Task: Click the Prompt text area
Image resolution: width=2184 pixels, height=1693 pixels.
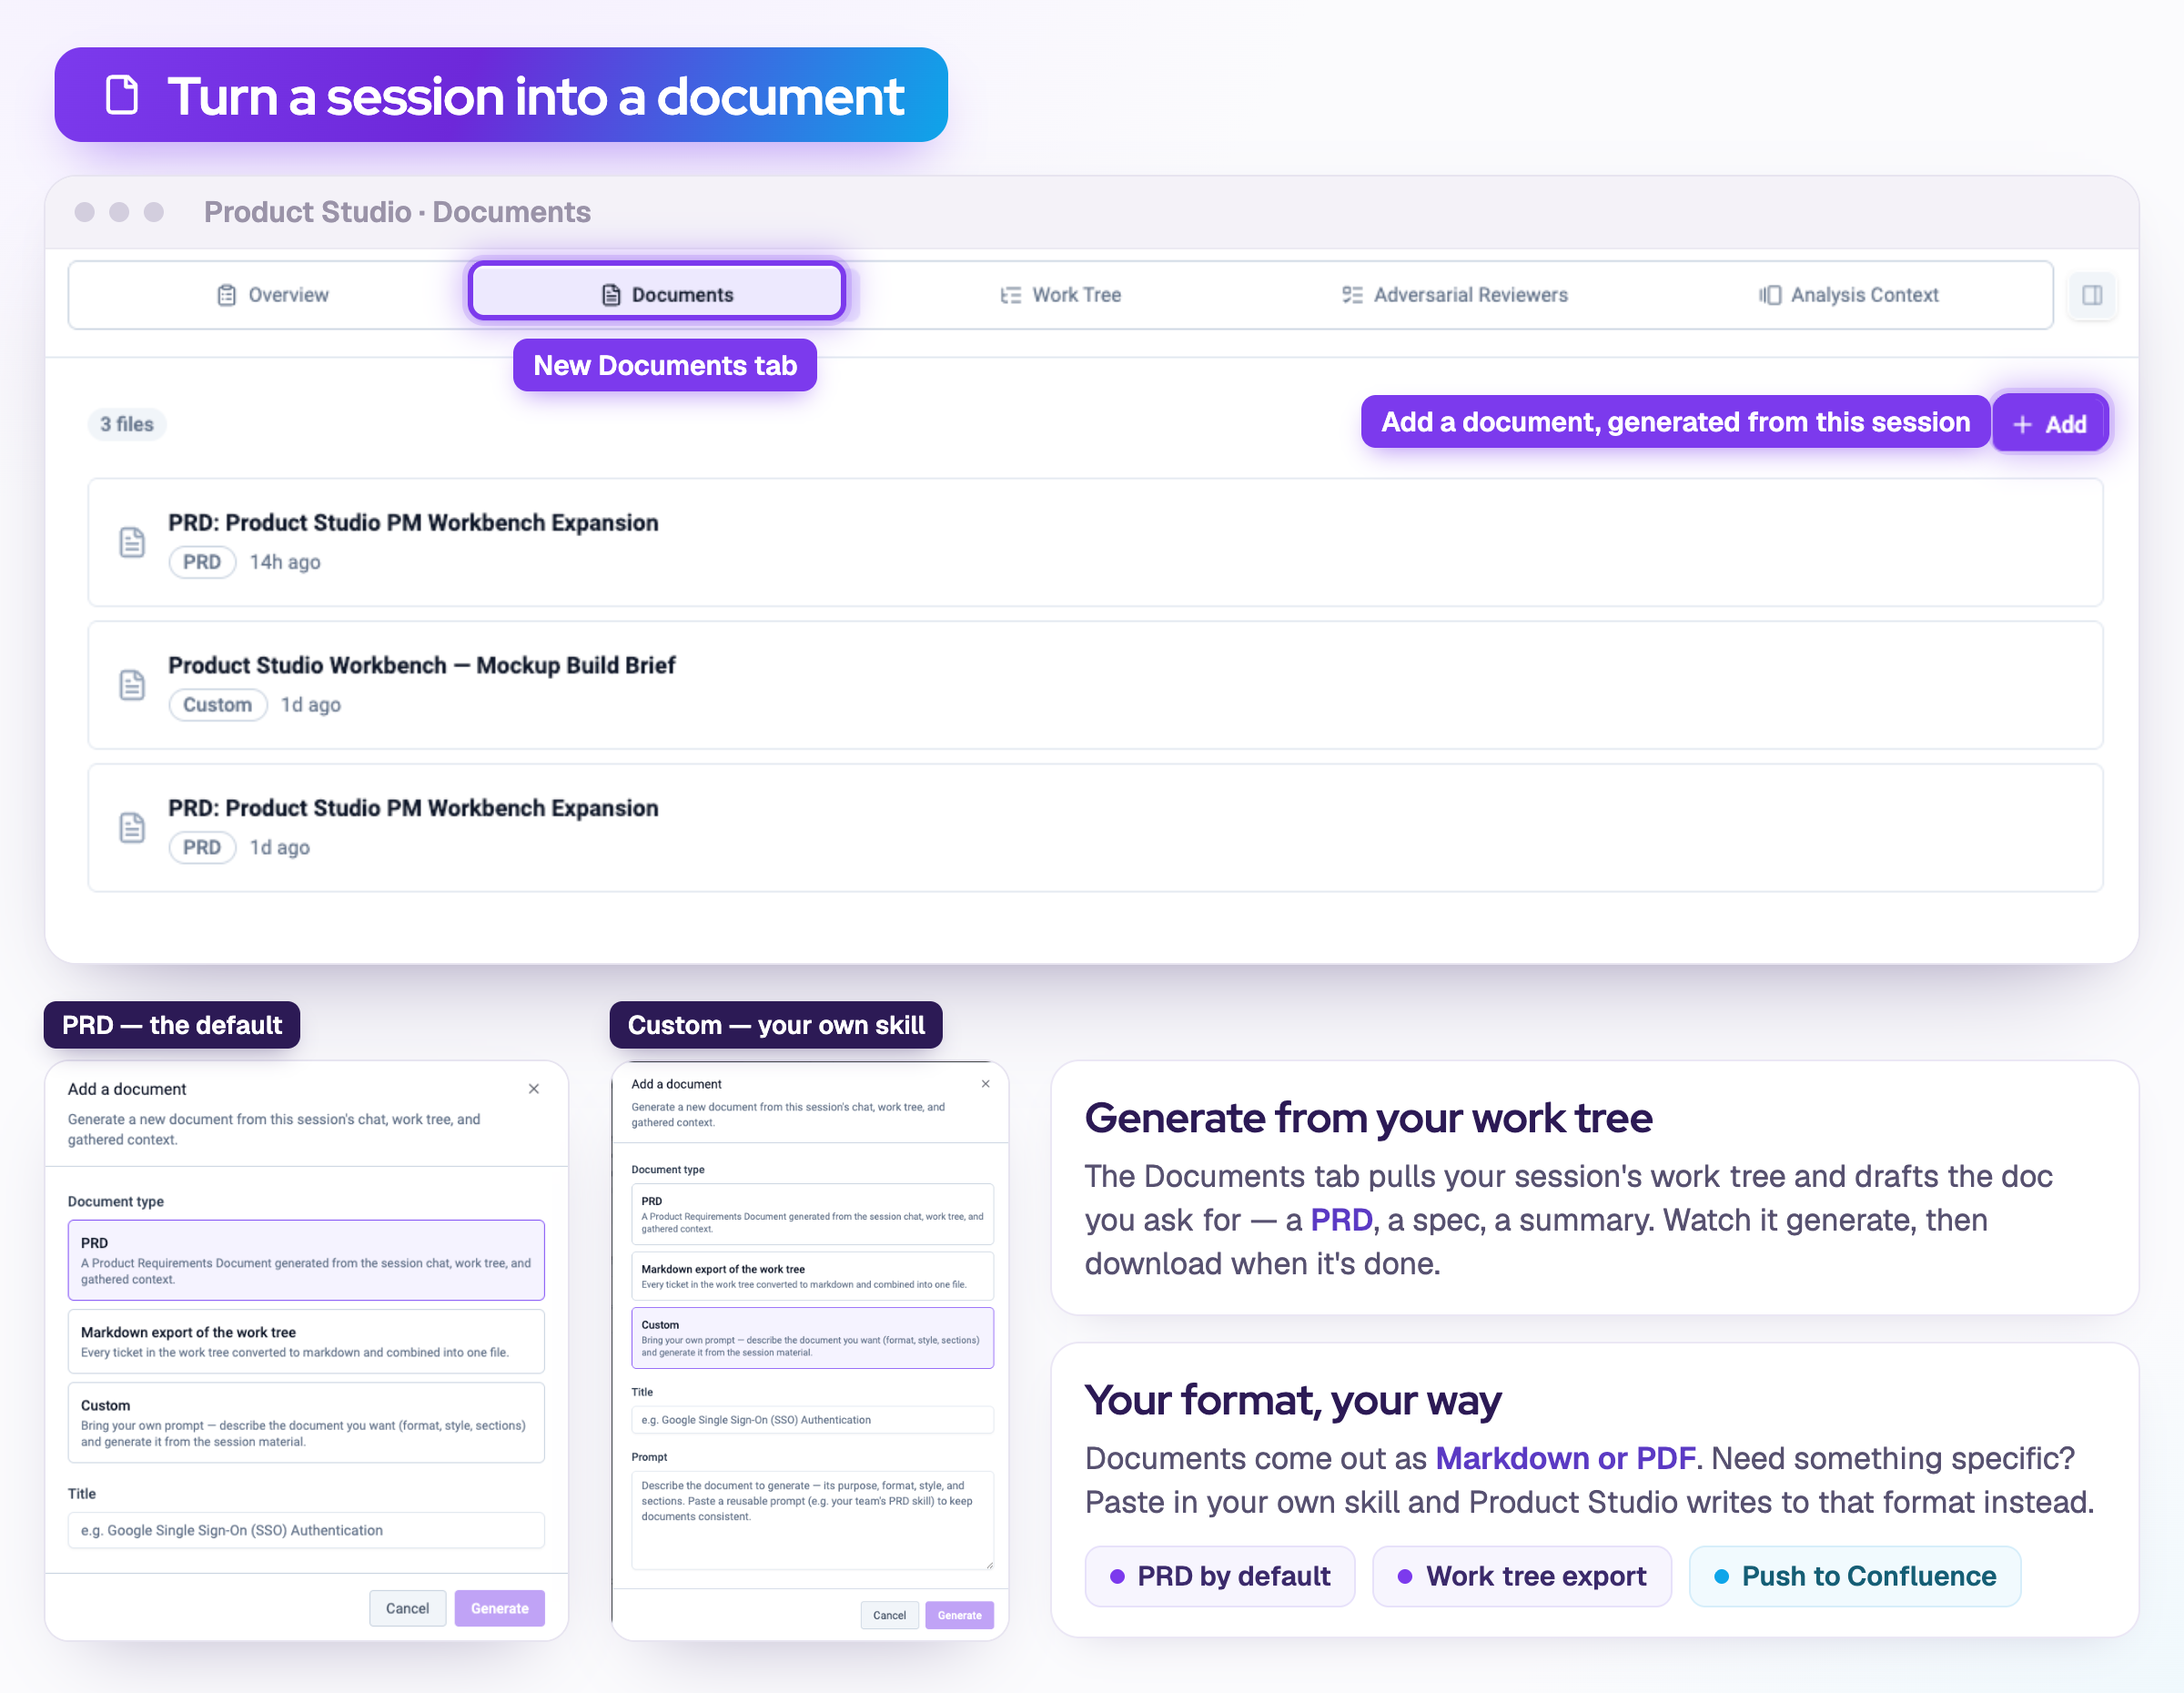Action: [x=813, y=1520]
